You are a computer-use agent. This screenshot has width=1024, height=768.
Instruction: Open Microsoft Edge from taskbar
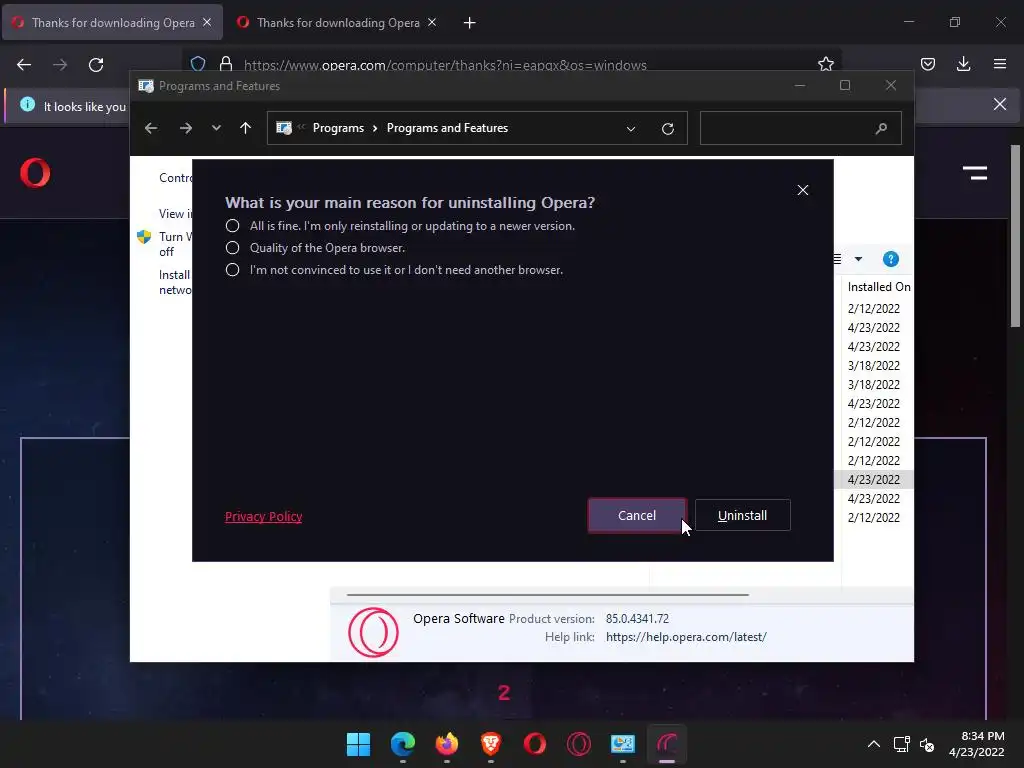pos(402,744)
